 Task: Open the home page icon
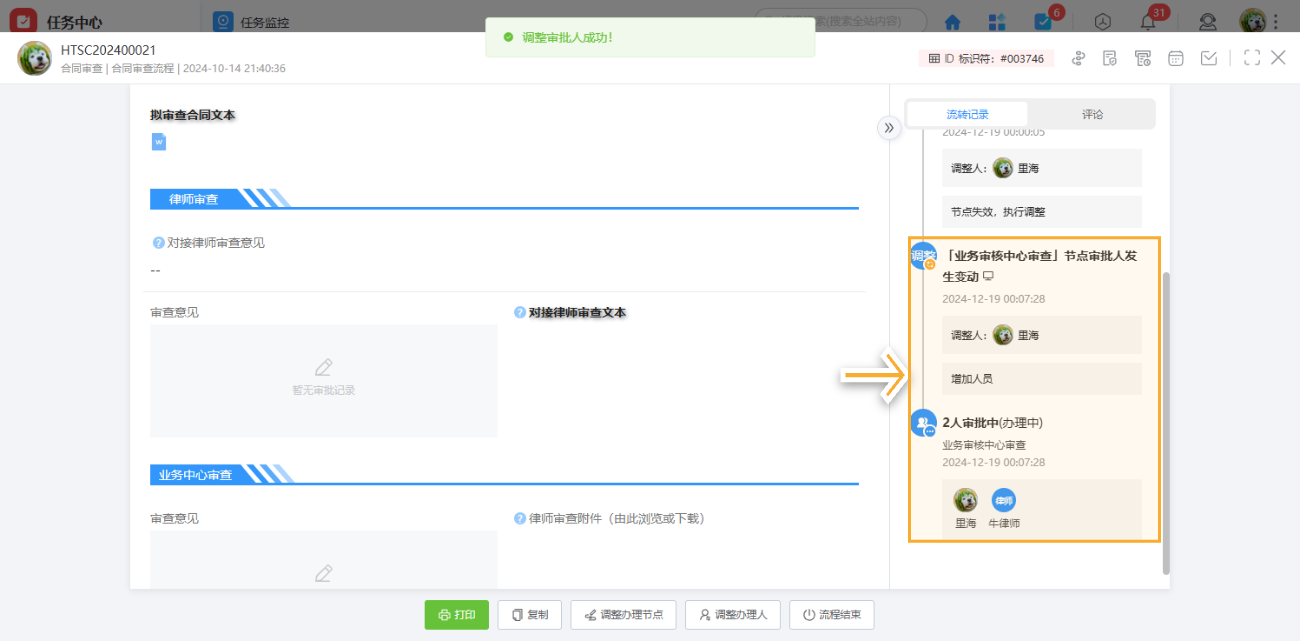pyautogui.click(x=951, y=21)
